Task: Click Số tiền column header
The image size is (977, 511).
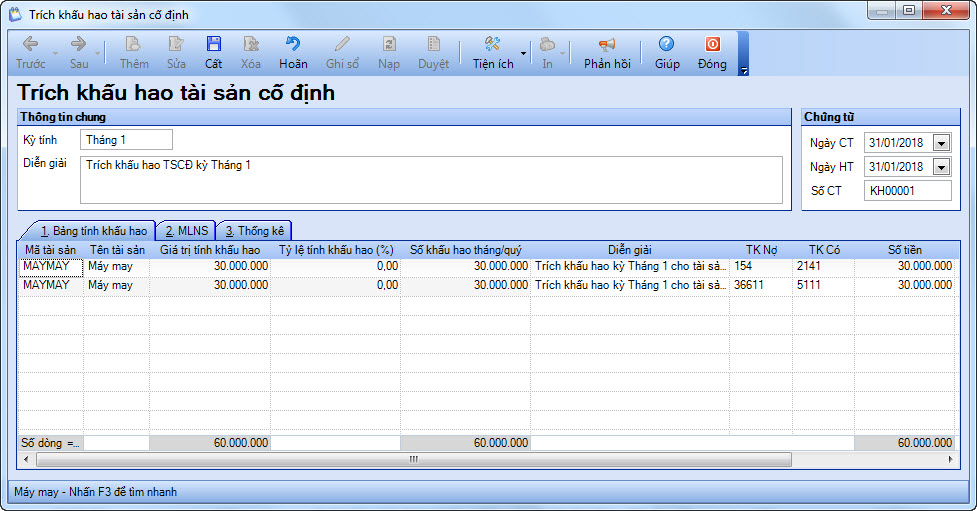Action: pos(905,250)
